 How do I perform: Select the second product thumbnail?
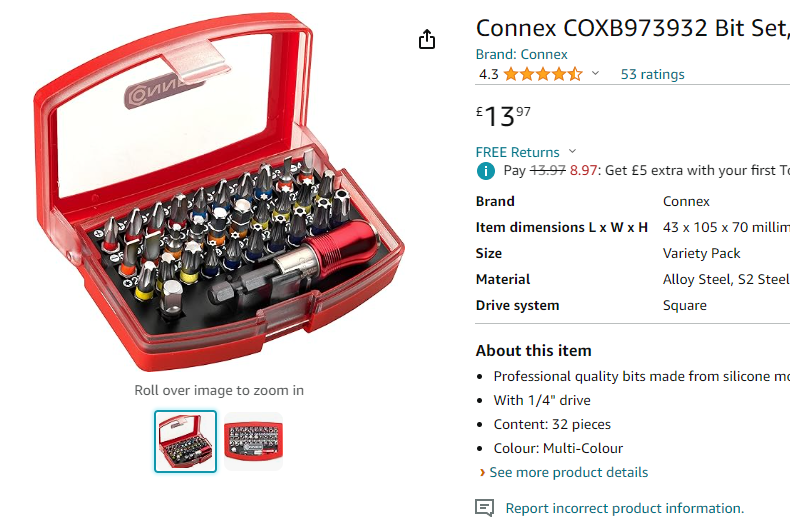tap(253, 441)
